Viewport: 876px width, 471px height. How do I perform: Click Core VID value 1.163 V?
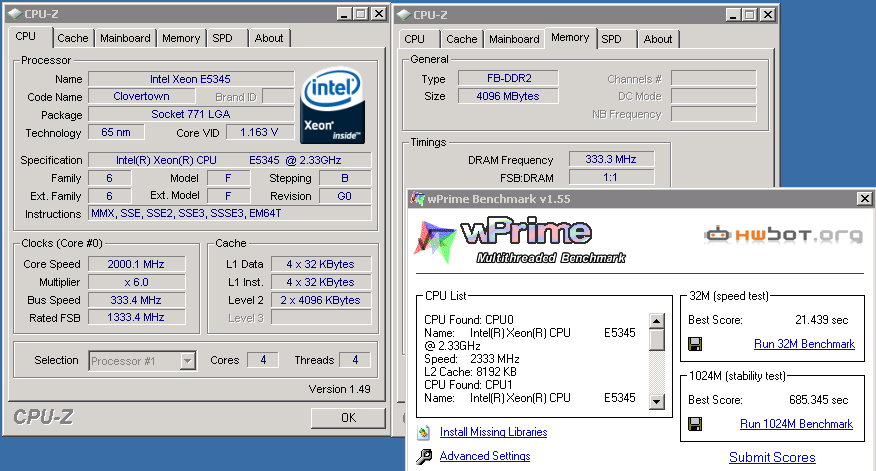pyautogui.click(x=260, y=132)
